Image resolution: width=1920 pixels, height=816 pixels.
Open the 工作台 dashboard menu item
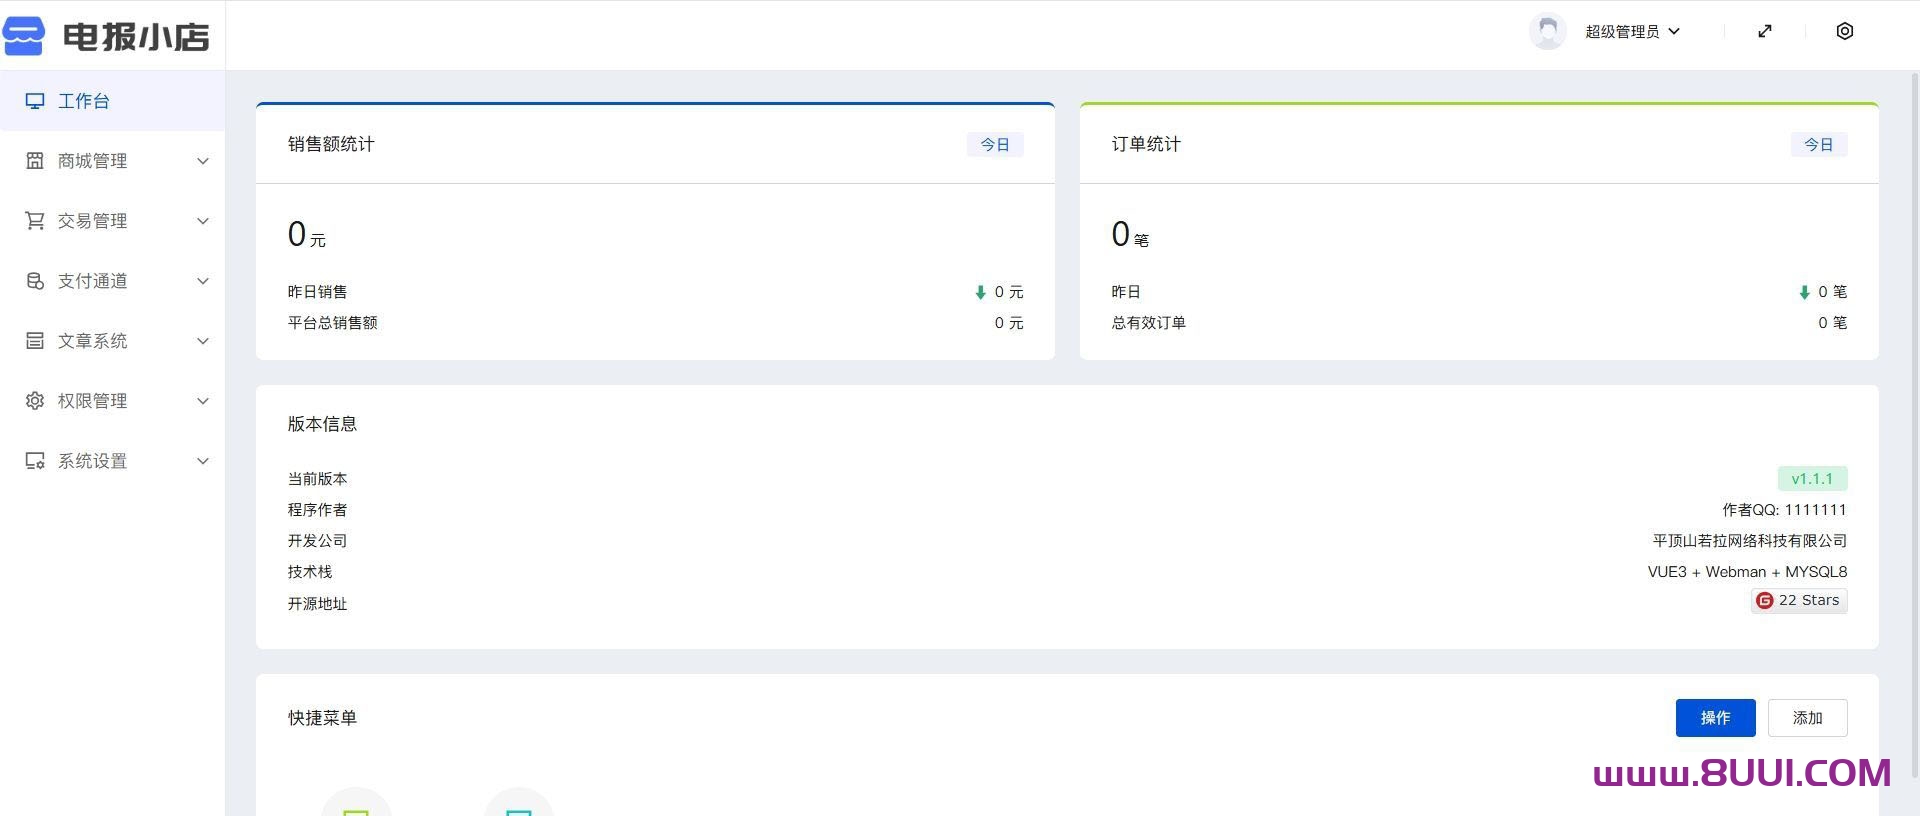click(x=84, y=101)
